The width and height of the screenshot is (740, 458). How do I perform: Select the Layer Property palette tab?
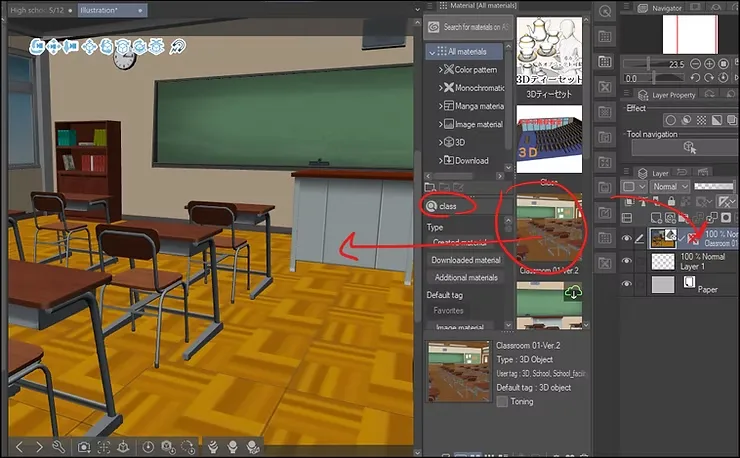click(666, 94)
